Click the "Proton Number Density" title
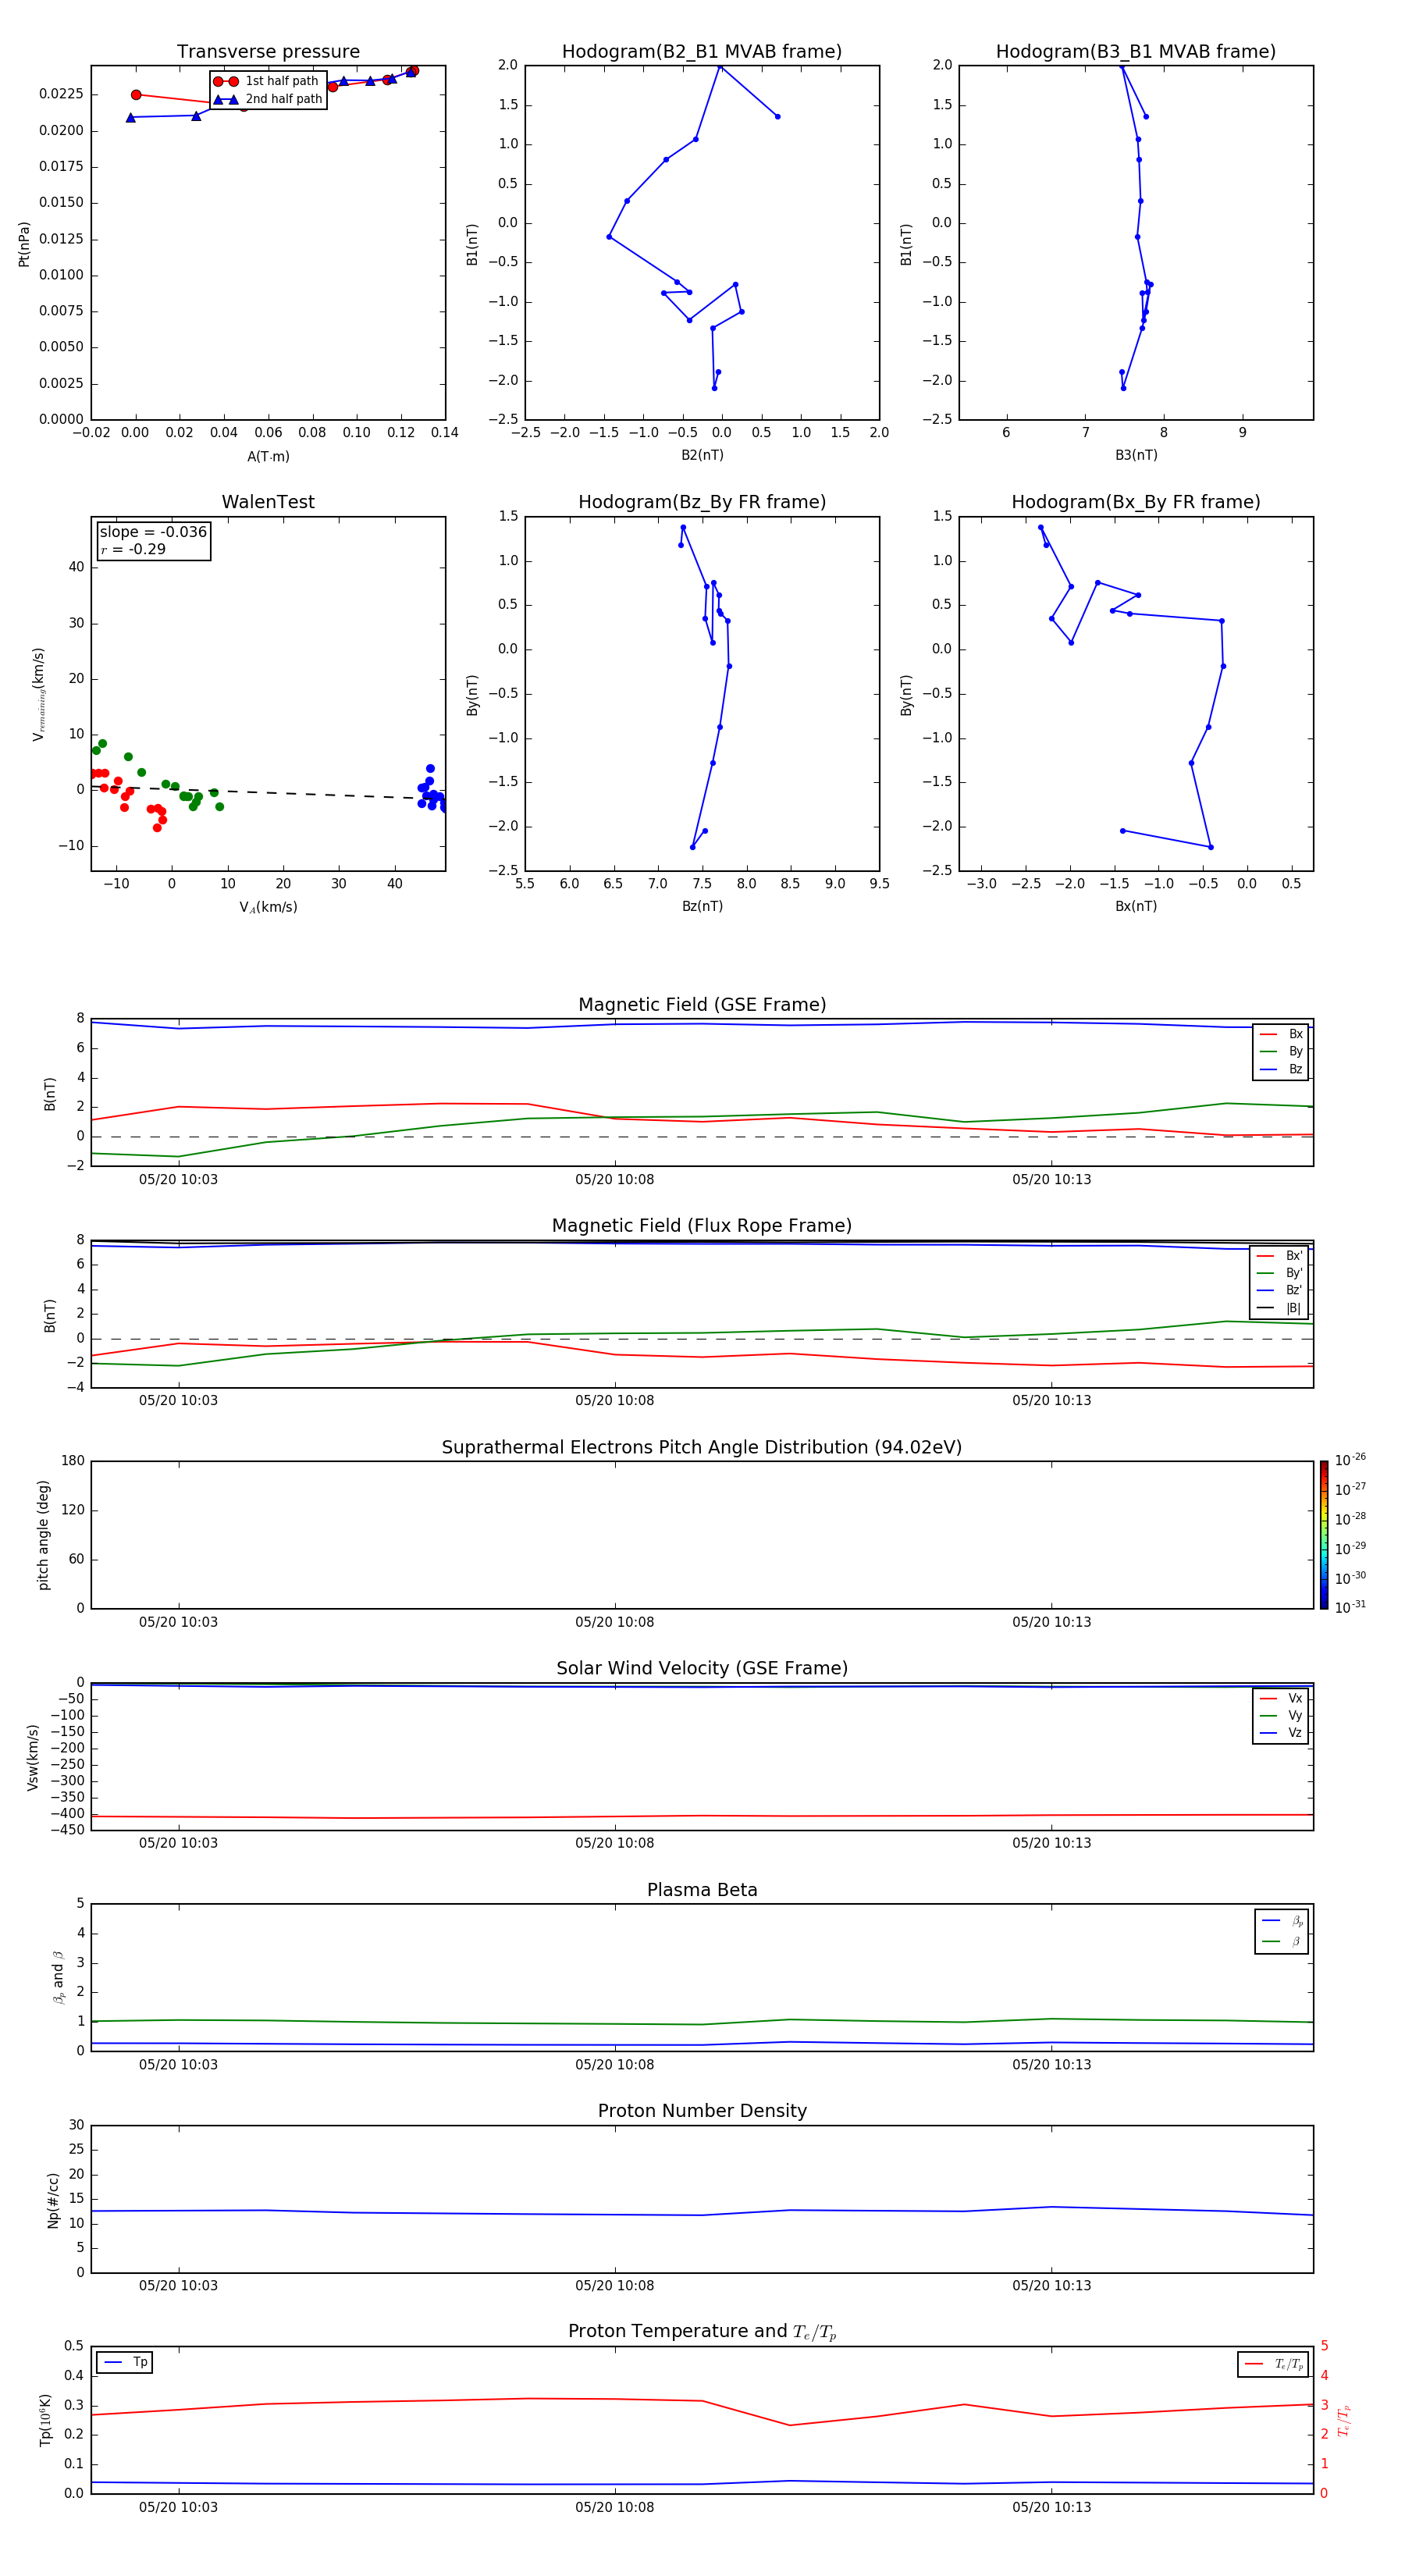The image size is (1405, 2576). coord(702,2111)
